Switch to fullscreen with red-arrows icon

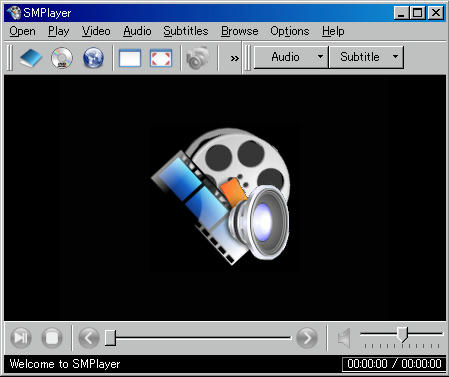coord(161,58)
